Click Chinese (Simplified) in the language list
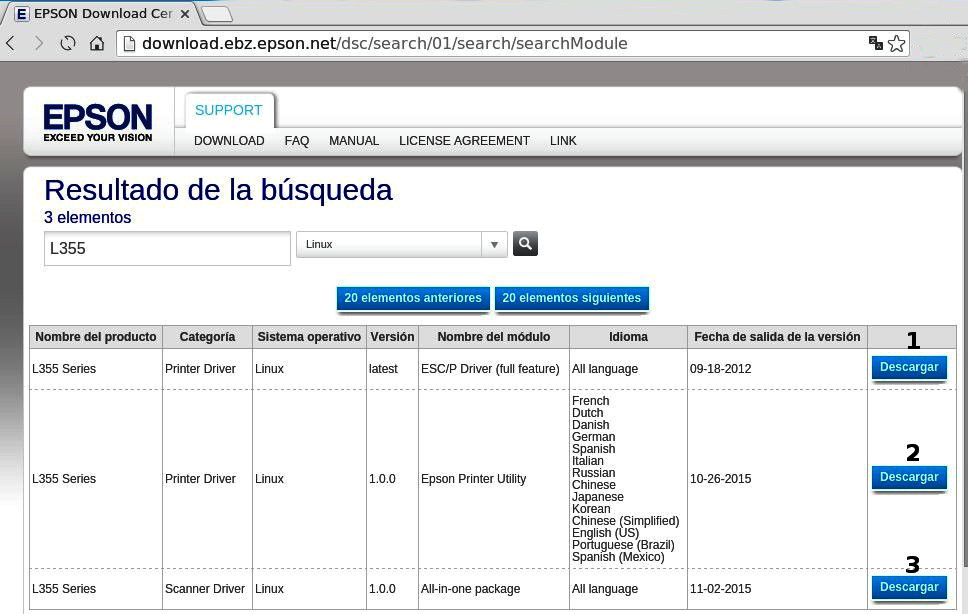This screenshot has height=614, width=968. (625, 521)
